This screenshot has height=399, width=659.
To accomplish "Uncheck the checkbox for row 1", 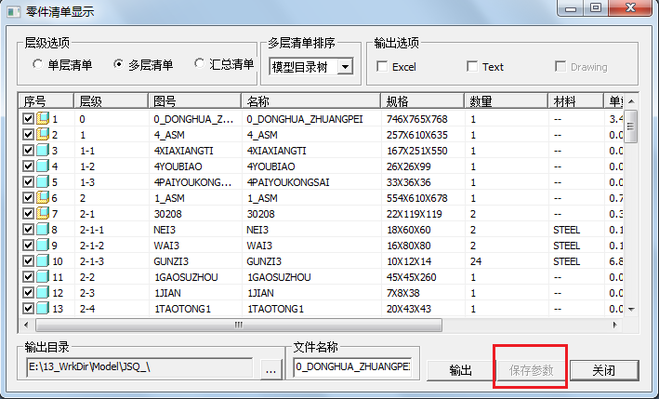I will pyautogui.click(x=28, y=119).
